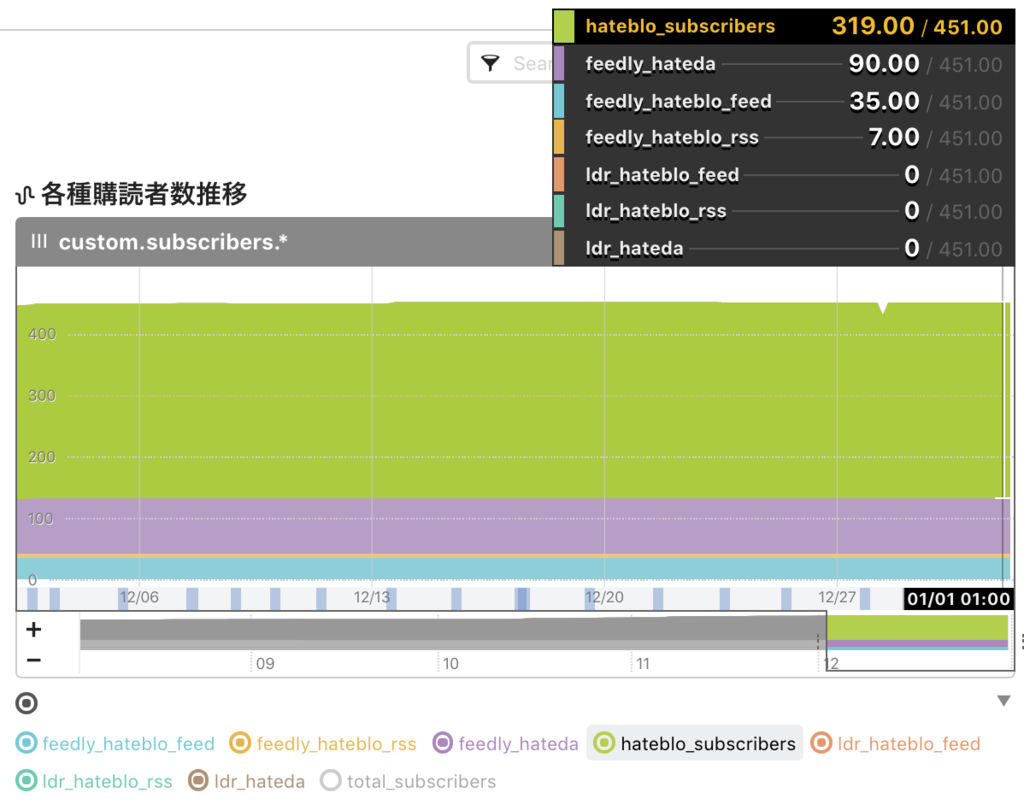Toggle feedly_hateblo_rss series visibility

tap(323, 743)
